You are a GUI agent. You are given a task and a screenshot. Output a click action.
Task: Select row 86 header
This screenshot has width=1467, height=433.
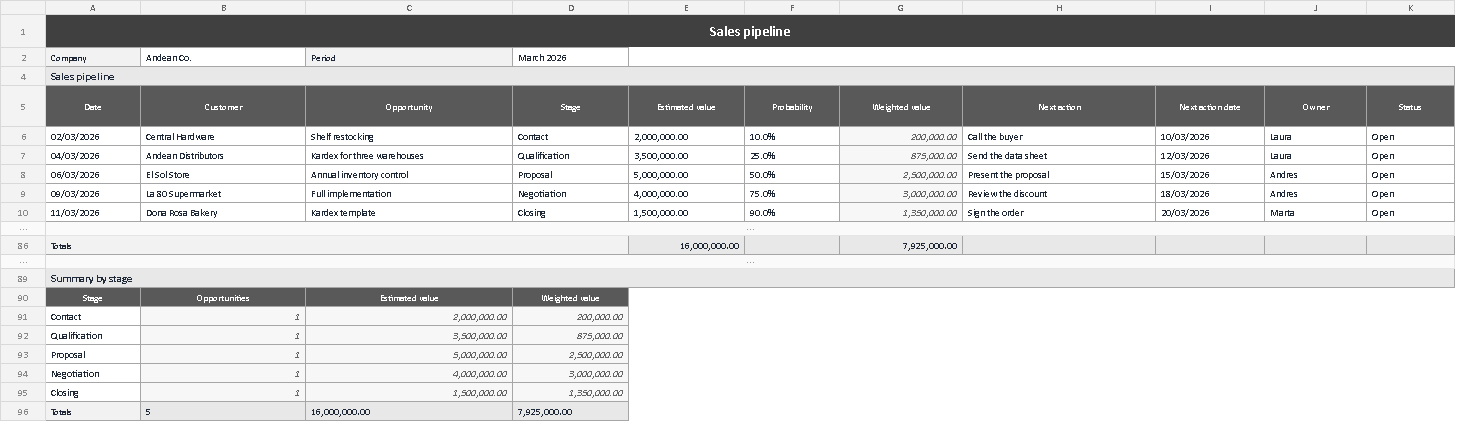[x=23, y=245]
